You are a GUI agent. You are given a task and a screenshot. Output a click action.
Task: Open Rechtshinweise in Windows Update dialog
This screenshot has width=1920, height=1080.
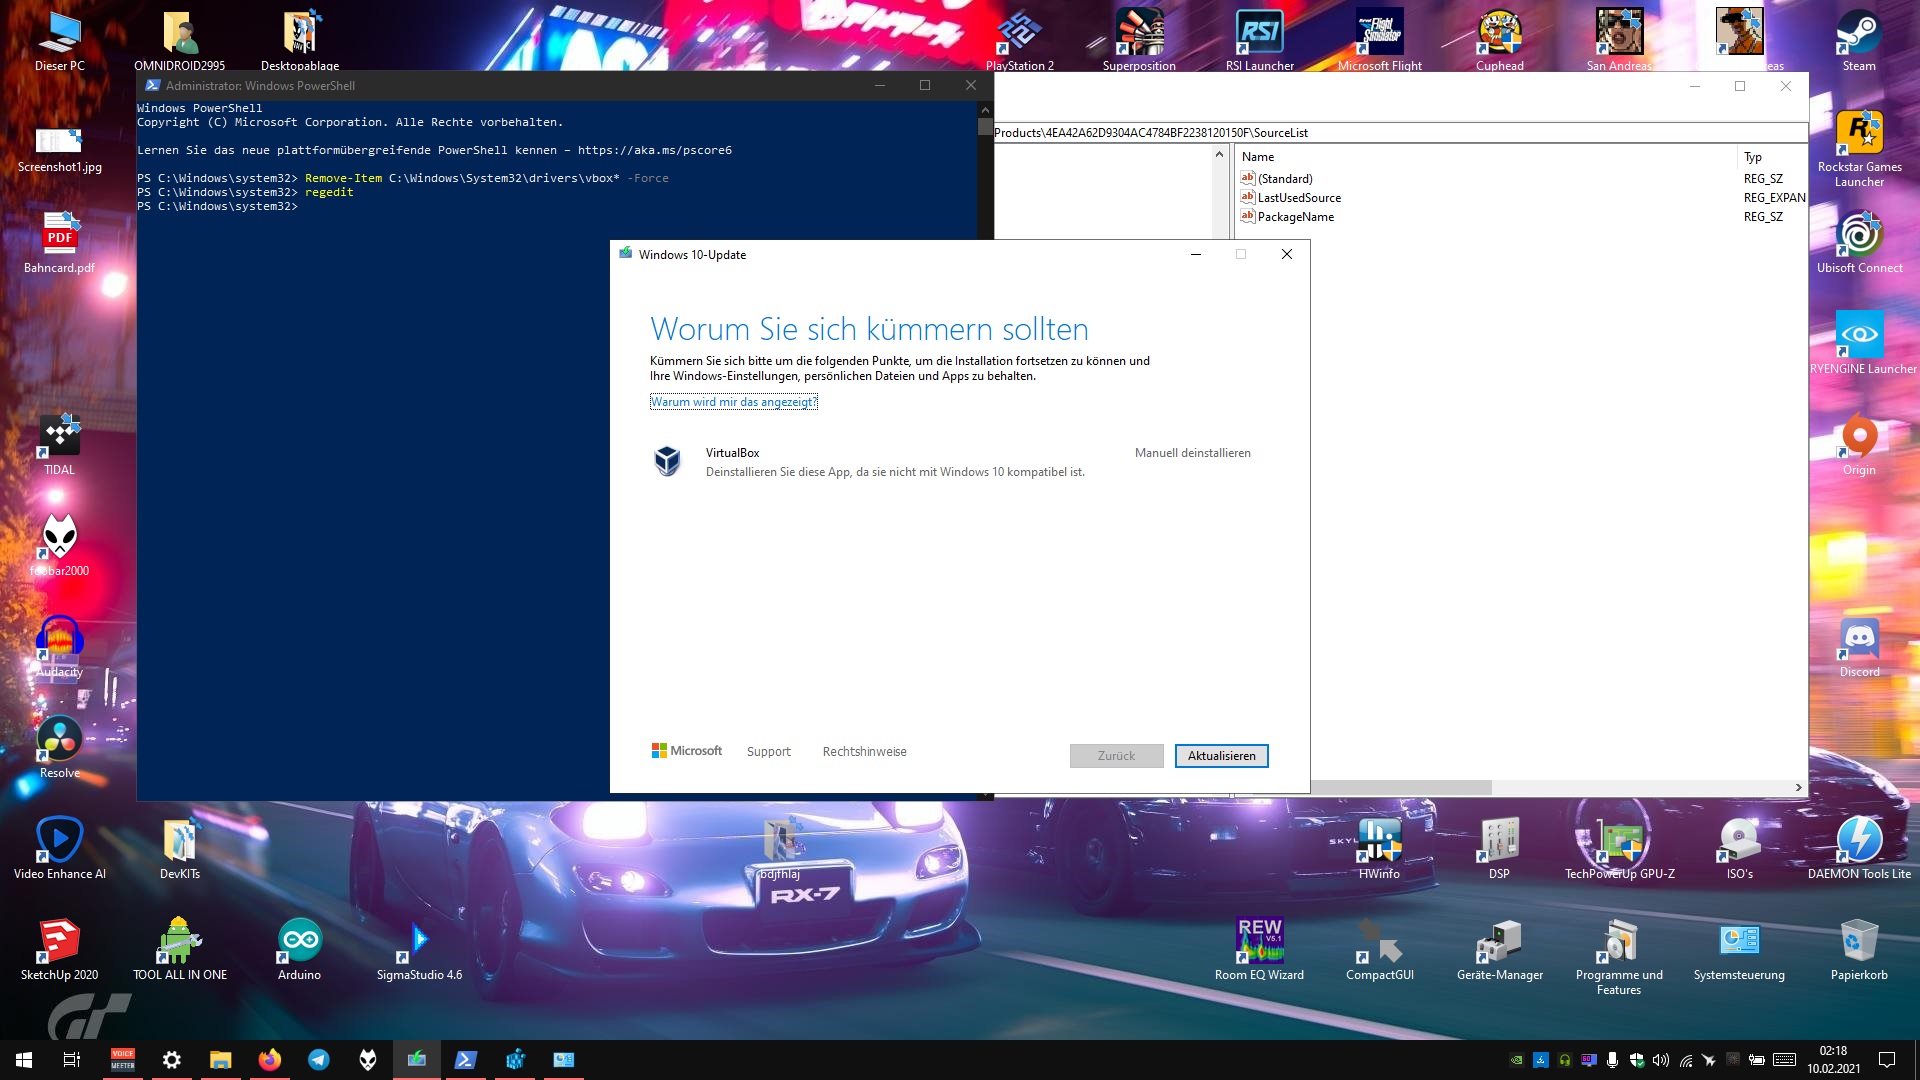[865, 750]
